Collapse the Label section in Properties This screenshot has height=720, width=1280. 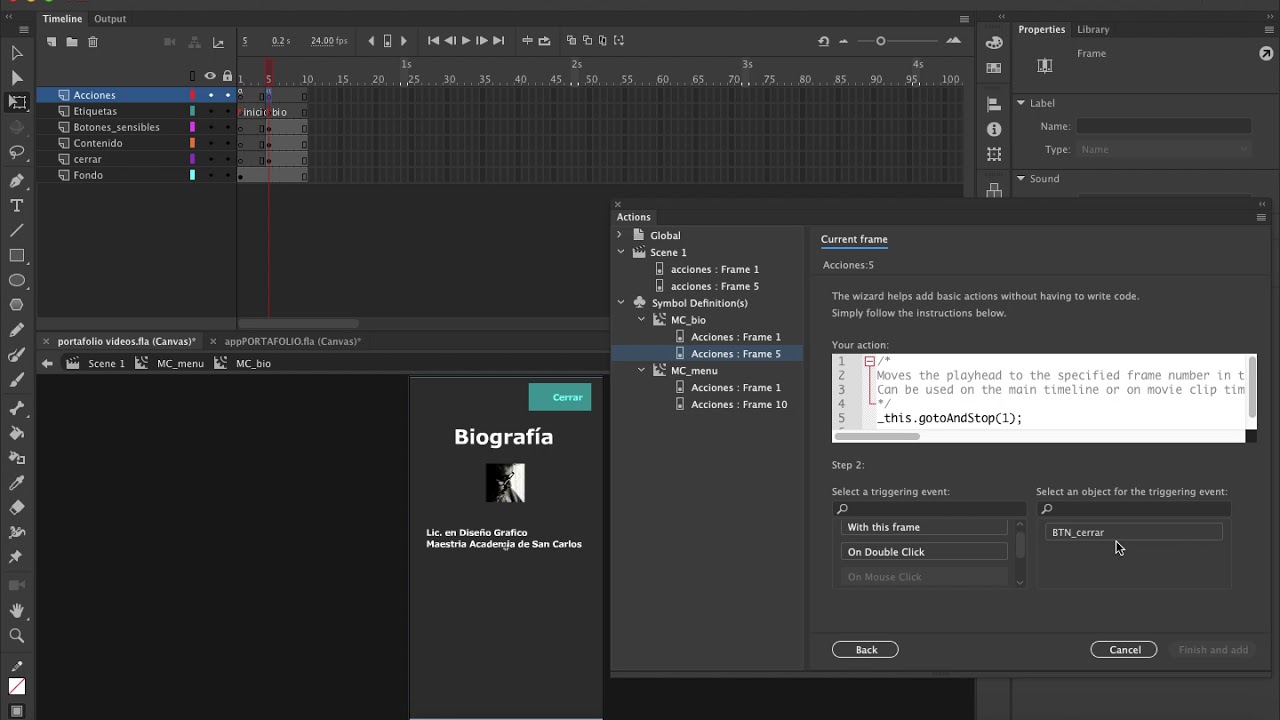tap(1021, 103)
